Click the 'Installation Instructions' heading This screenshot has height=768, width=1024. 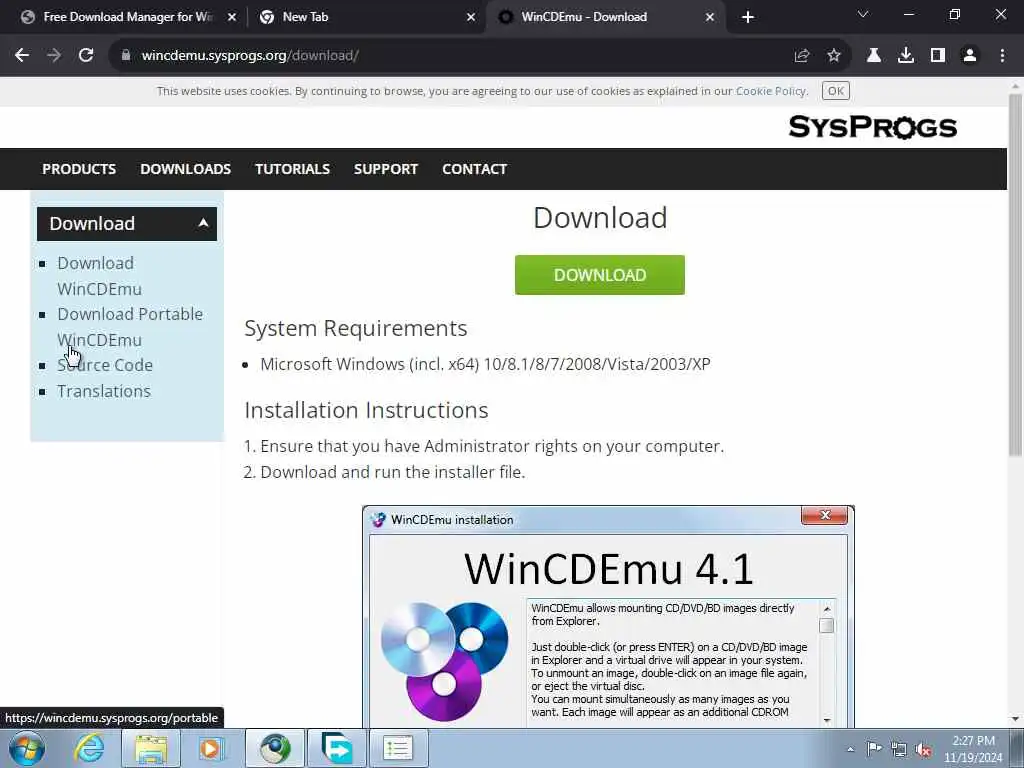(x=366, y=410)
